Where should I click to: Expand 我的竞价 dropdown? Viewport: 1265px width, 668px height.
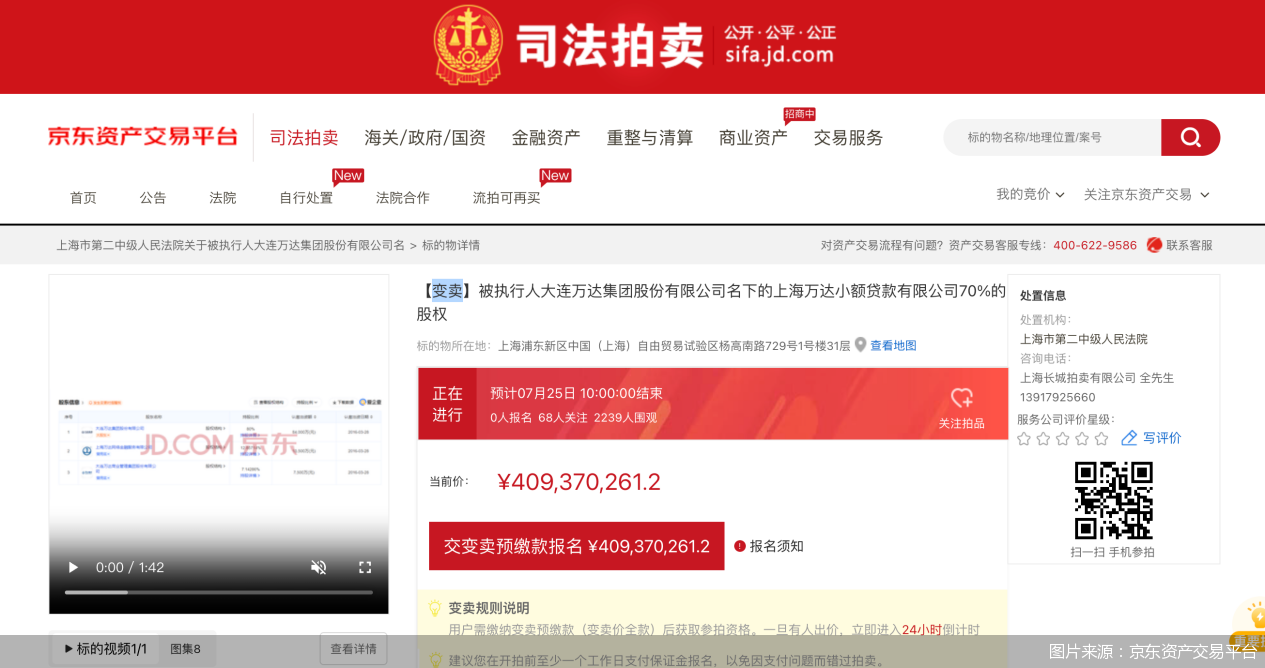(x=1030, y=194)
